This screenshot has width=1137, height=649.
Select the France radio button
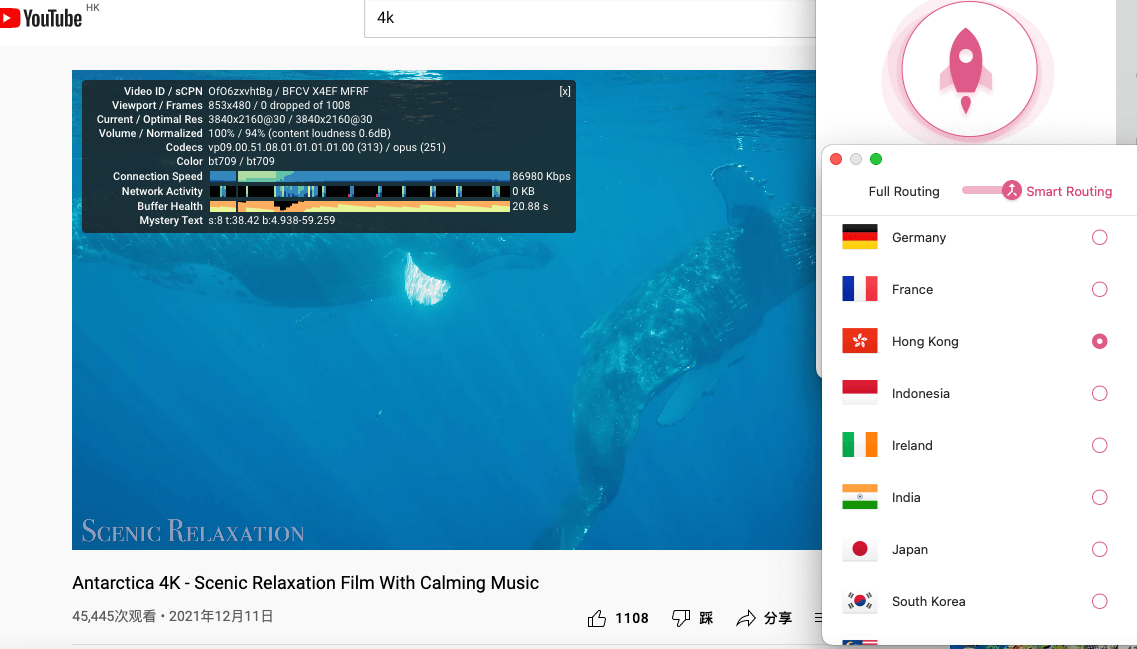click(x=1099, y=290)
